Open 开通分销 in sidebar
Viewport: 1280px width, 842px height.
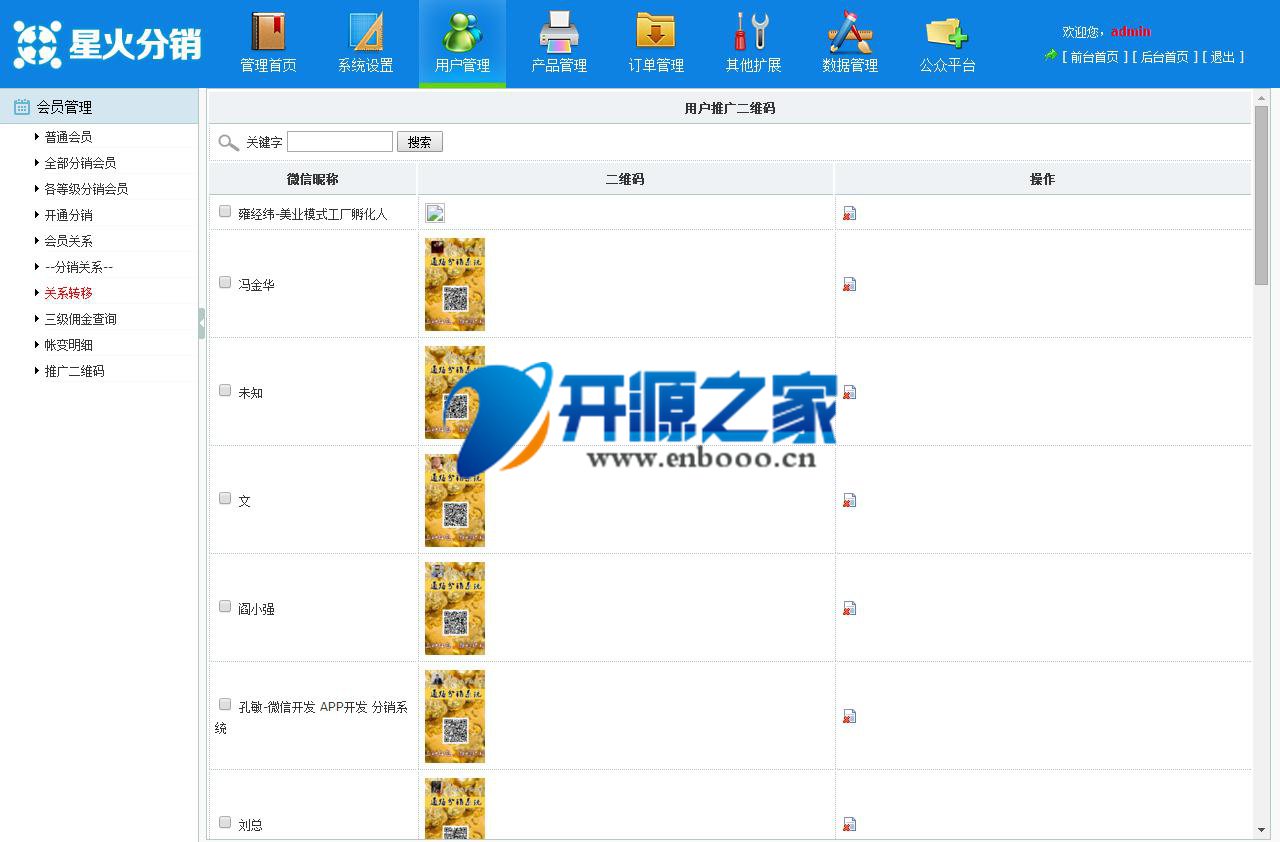tap(68, 215)
